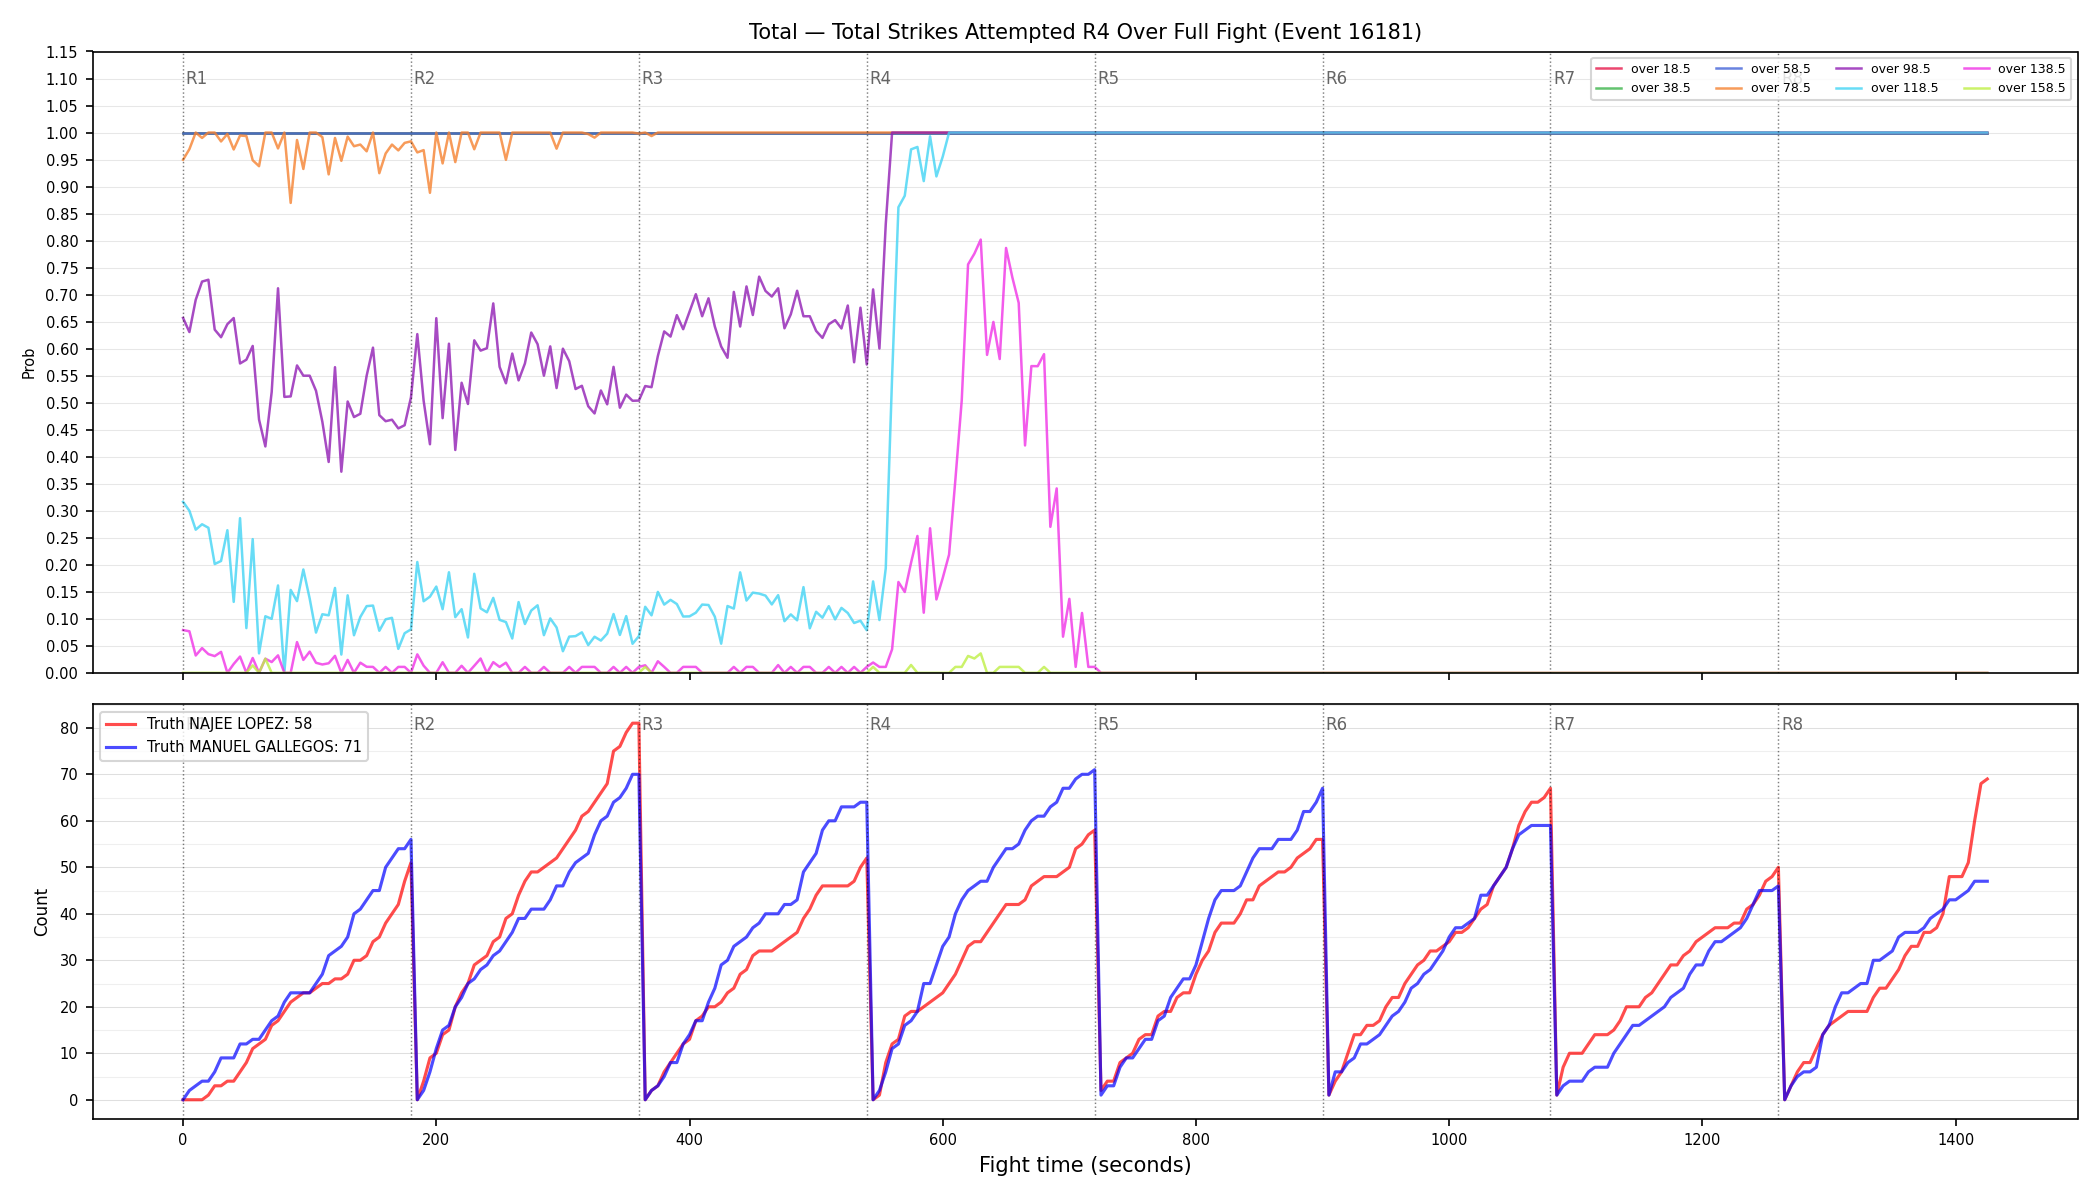The height and width of the screenshot is (1200, 2100).
Task: Click the R2 round label in bottom chart
Action: click(x=424, y=724)
